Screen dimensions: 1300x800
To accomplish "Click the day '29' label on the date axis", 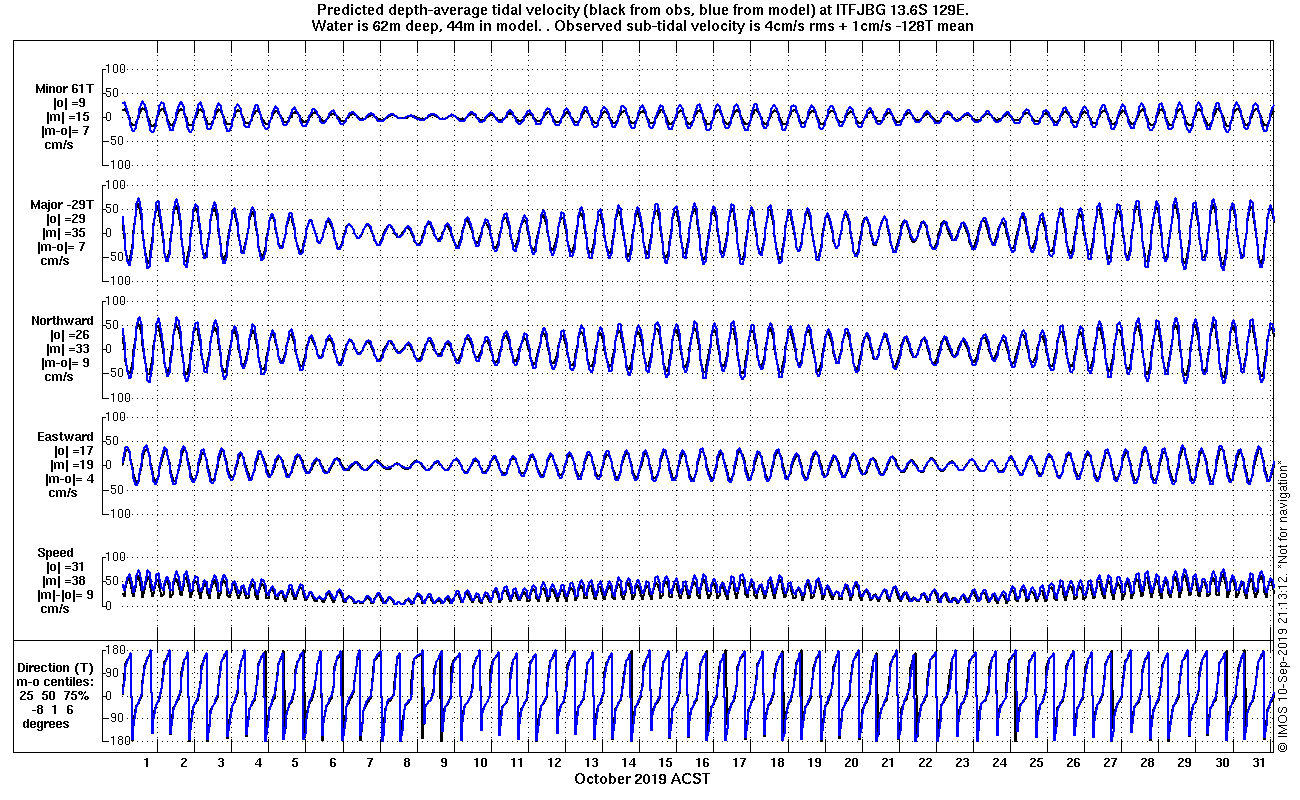I will (1184, 762).
